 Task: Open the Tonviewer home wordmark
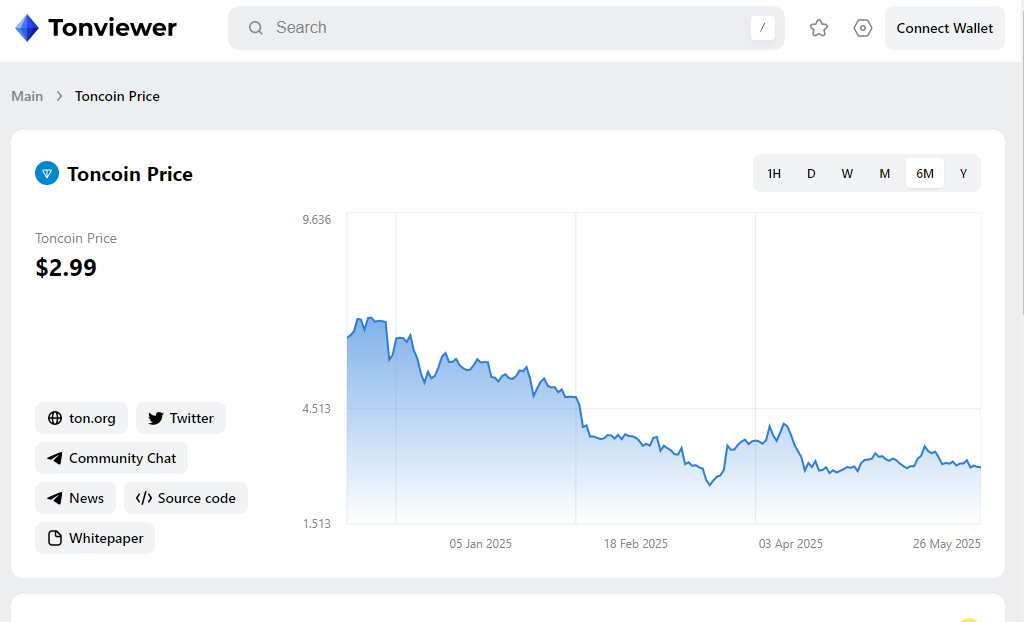(x=112, y=27)
